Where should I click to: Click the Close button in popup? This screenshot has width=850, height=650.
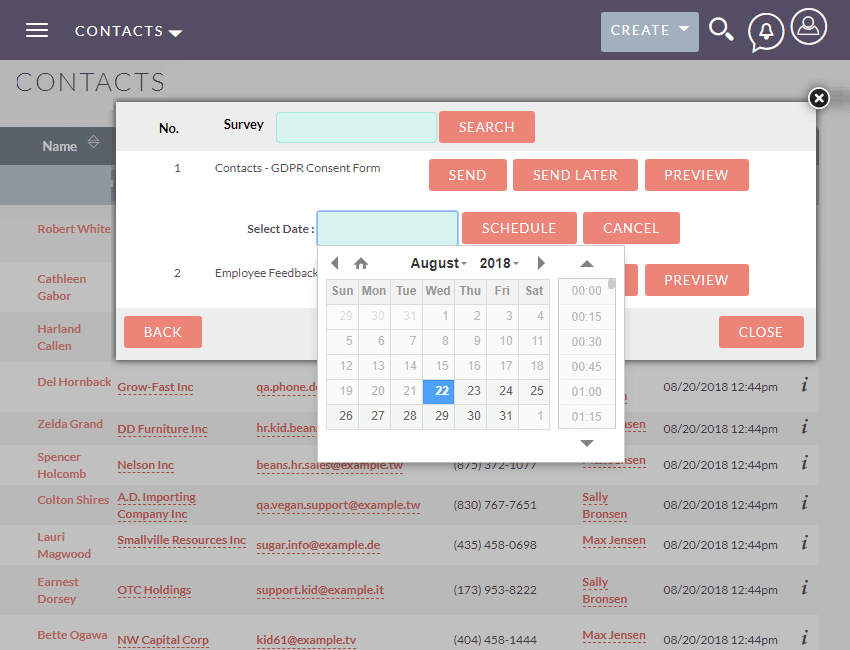point(761,332)
